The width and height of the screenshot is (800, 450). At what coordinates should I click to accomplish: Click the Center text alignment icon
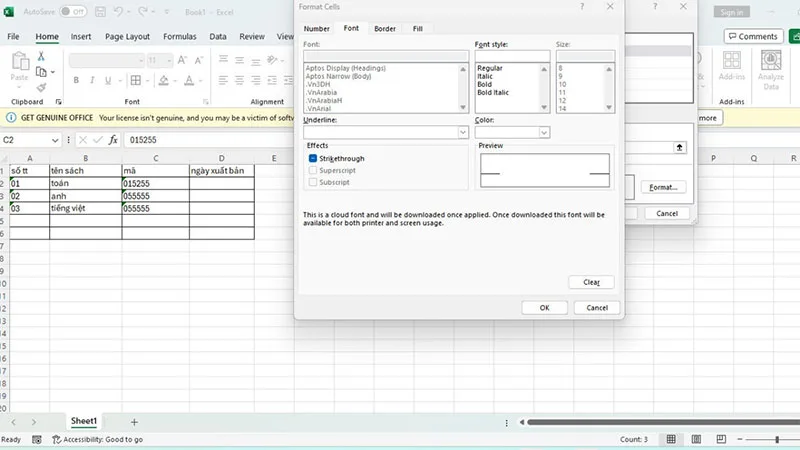(x=239, y=80)
